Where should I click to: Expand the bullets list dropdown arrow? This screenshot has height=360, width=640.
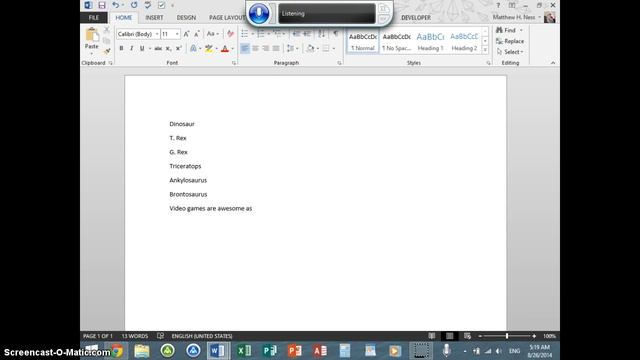click(252, 34)
